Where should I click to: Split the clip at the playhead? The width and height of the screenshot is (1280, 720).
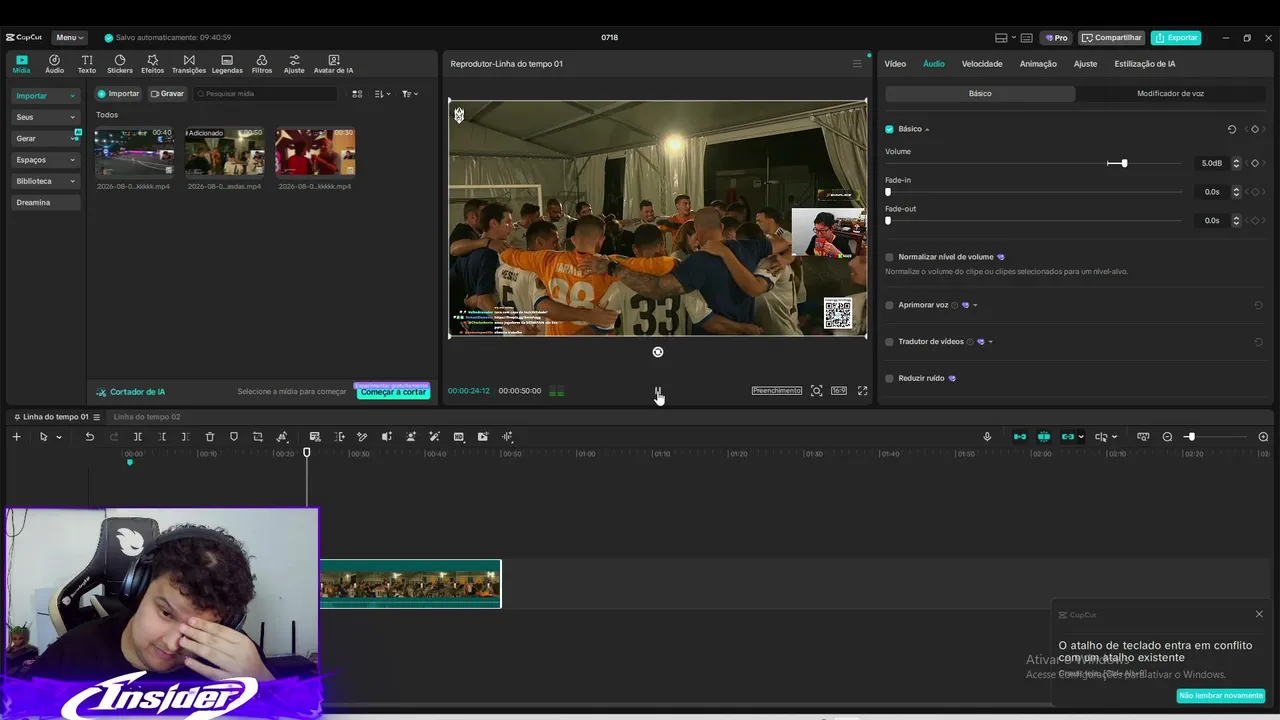pyautogui.click(x=138, y=437)
